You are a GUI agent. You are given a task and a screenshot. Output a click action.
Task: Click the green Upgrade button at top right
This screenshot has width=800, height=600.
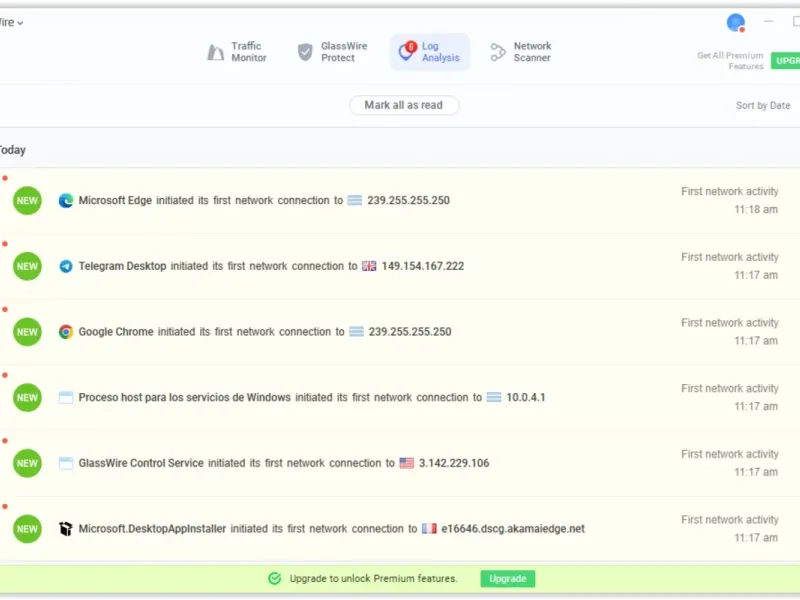pyautogui.click(x=785, y=61)
